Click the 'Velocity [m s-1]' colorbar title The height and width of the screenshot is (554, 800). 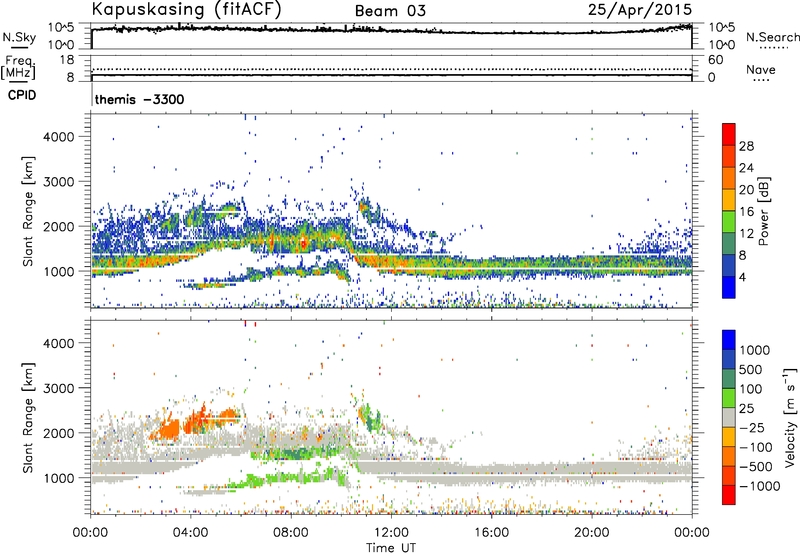pos(790,417)
